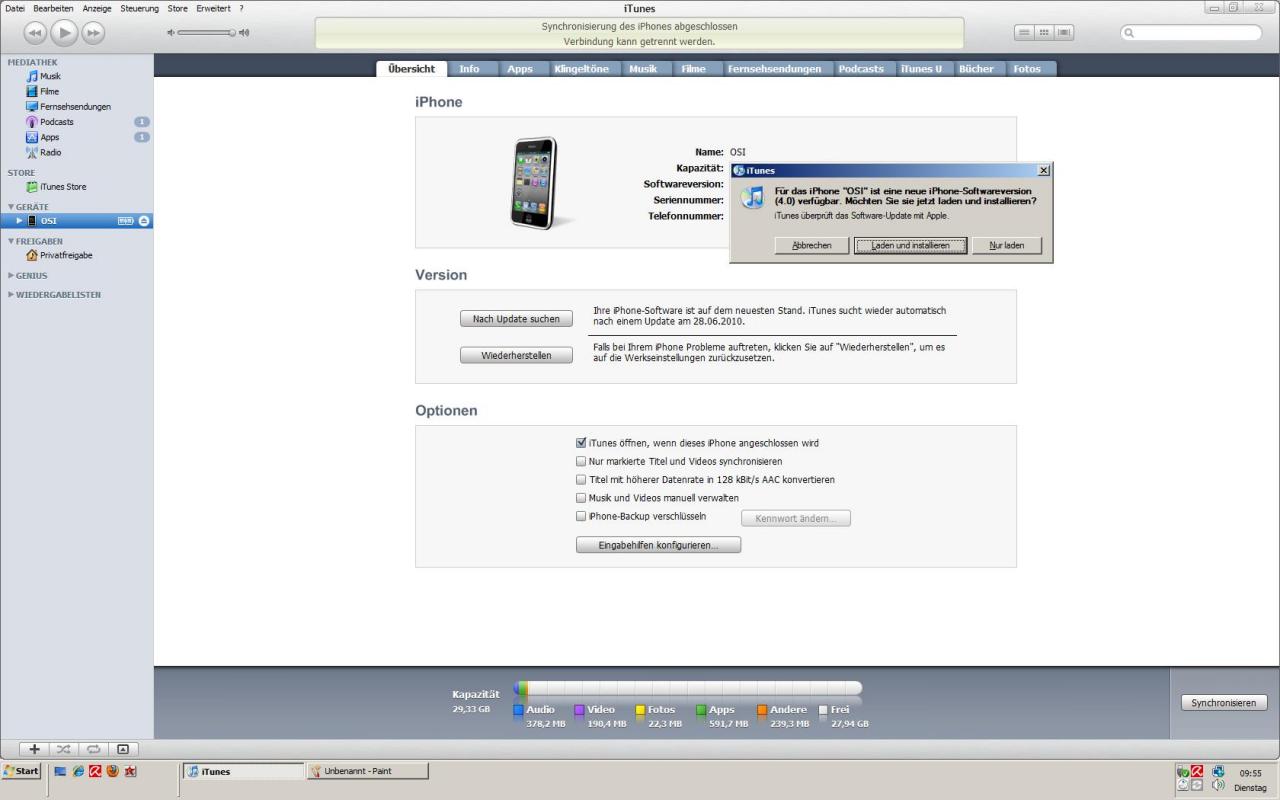This screenshot has height=800, width=1280.
Task: Open Radio in the sidebar
Action: tap(50, 152)
